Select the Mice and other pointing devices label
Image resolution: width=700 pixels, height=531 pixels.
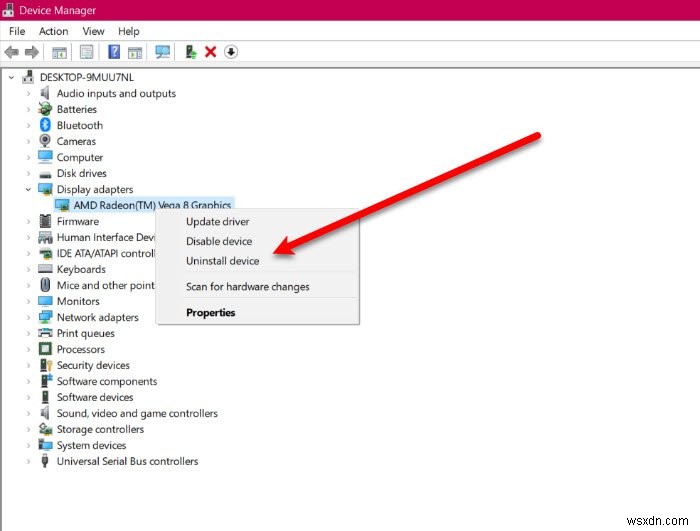(106, 285)
